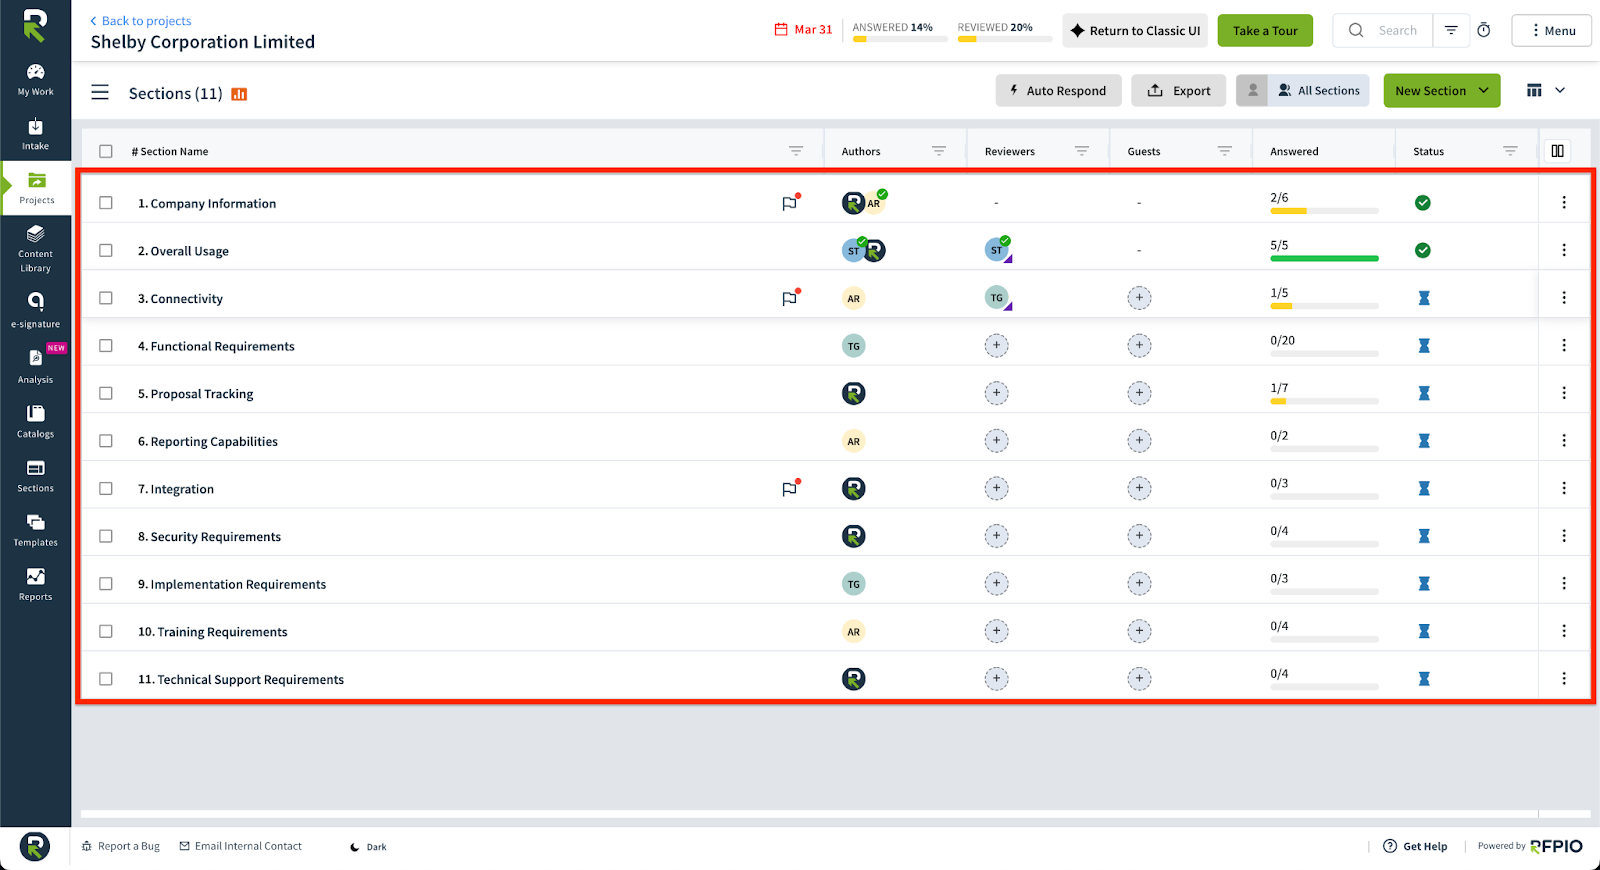Open actions menu for Overall Usage row
This screenshot has width=1600, height=870.
(x=1564, y=250)
